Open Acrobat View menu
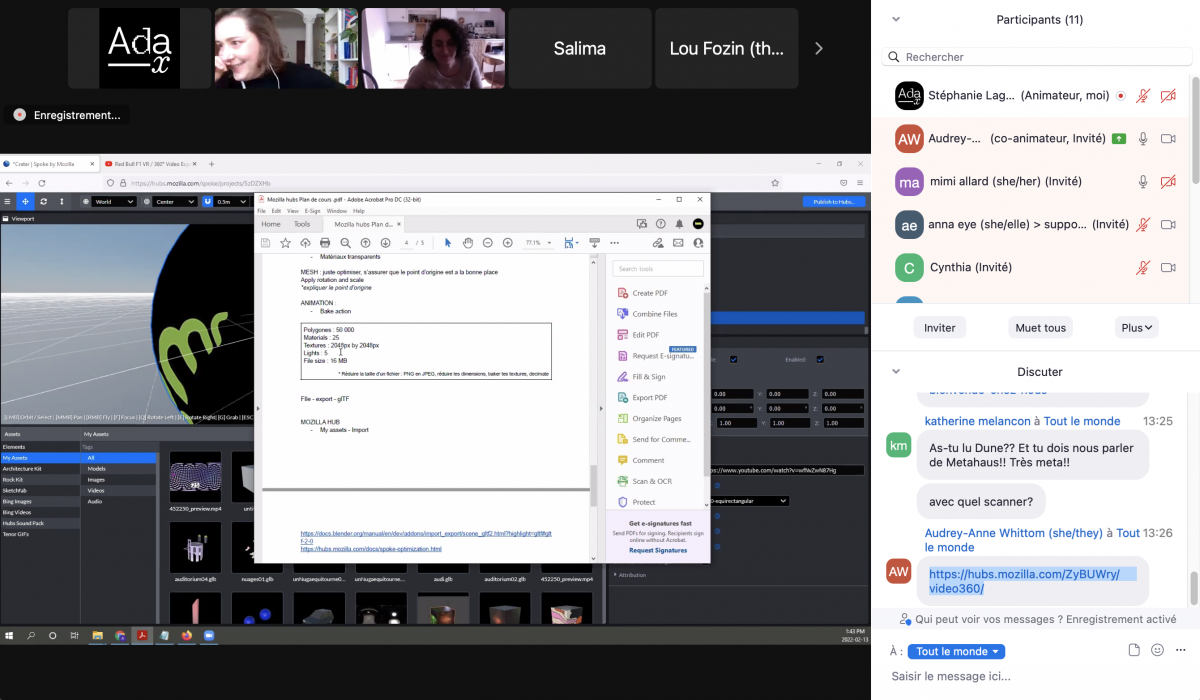Screen dimensions: 1200x700 pyautogui.click(x=292, y=211)
